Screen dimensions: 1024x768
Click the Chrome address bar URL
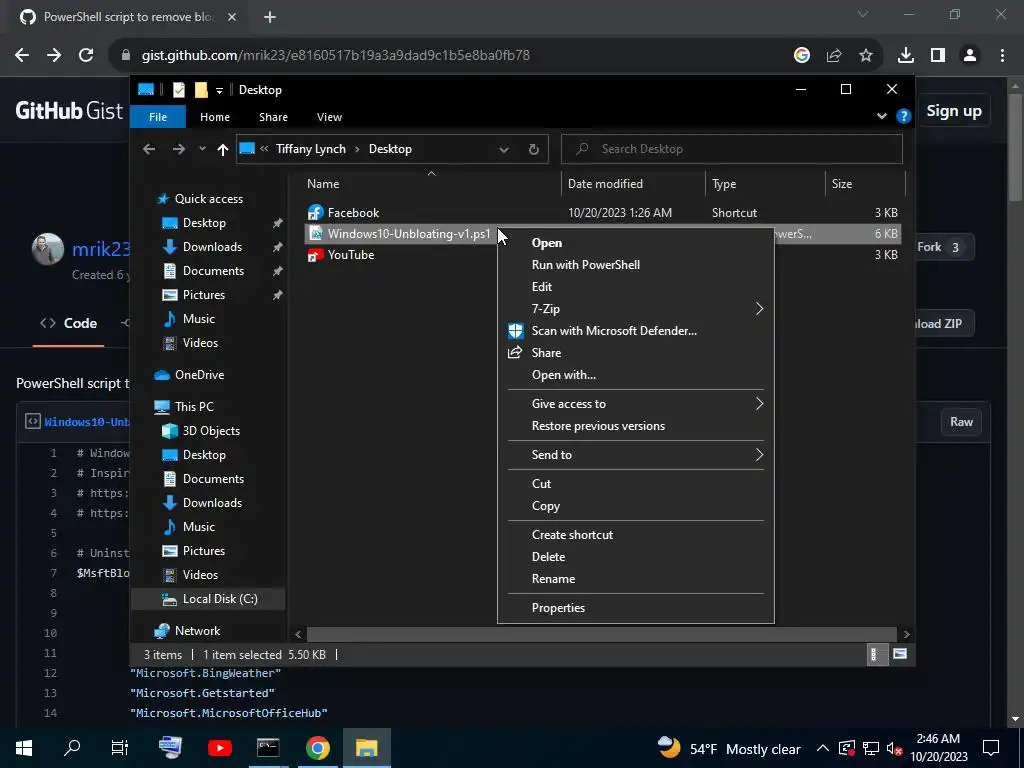tap(336, 56)
